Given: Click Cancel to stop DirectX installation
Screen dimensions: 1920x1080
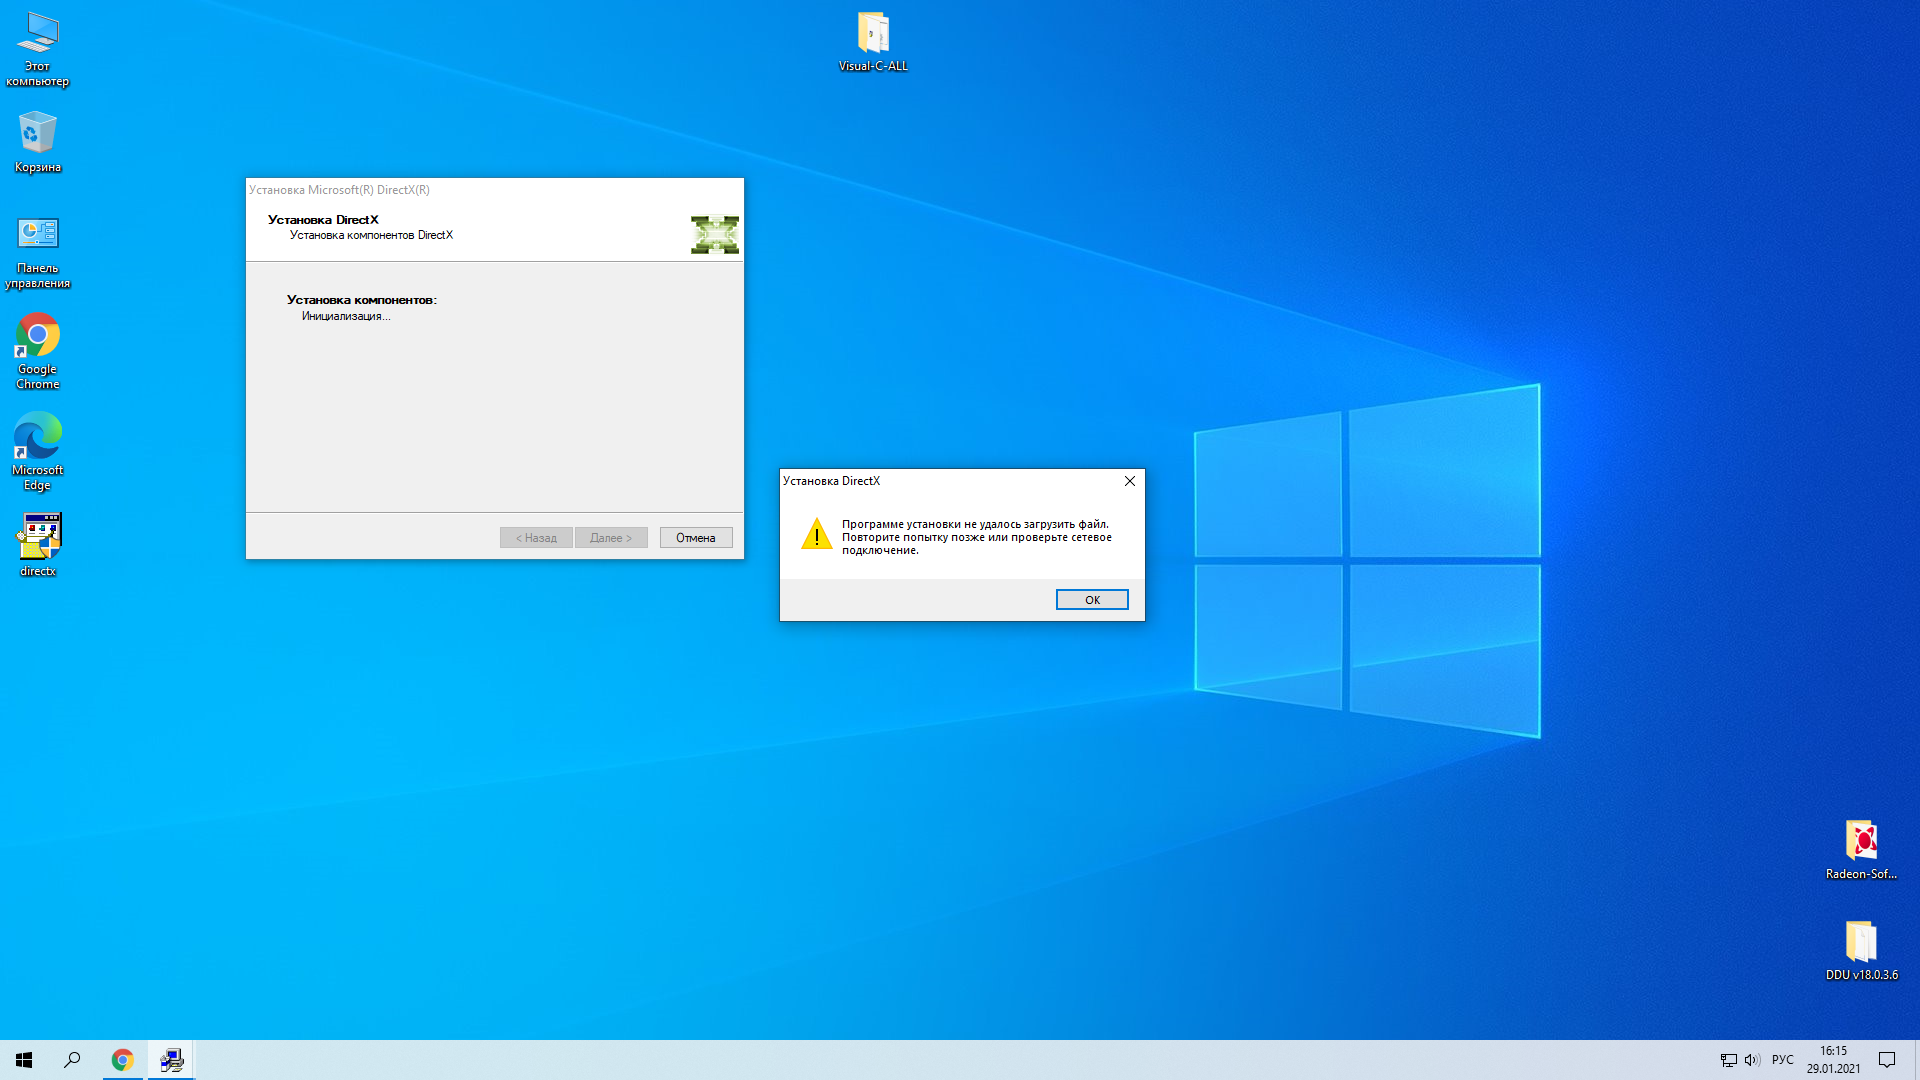Looking at the screenshot, I should point(695,538).
